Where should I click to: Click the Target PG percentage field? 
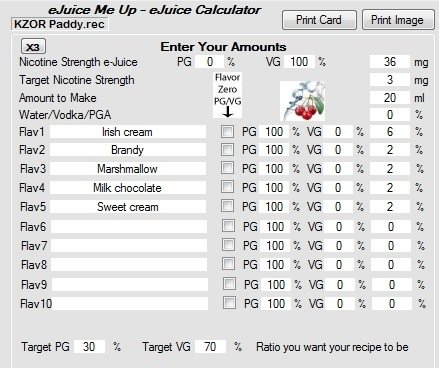(89, 347)
